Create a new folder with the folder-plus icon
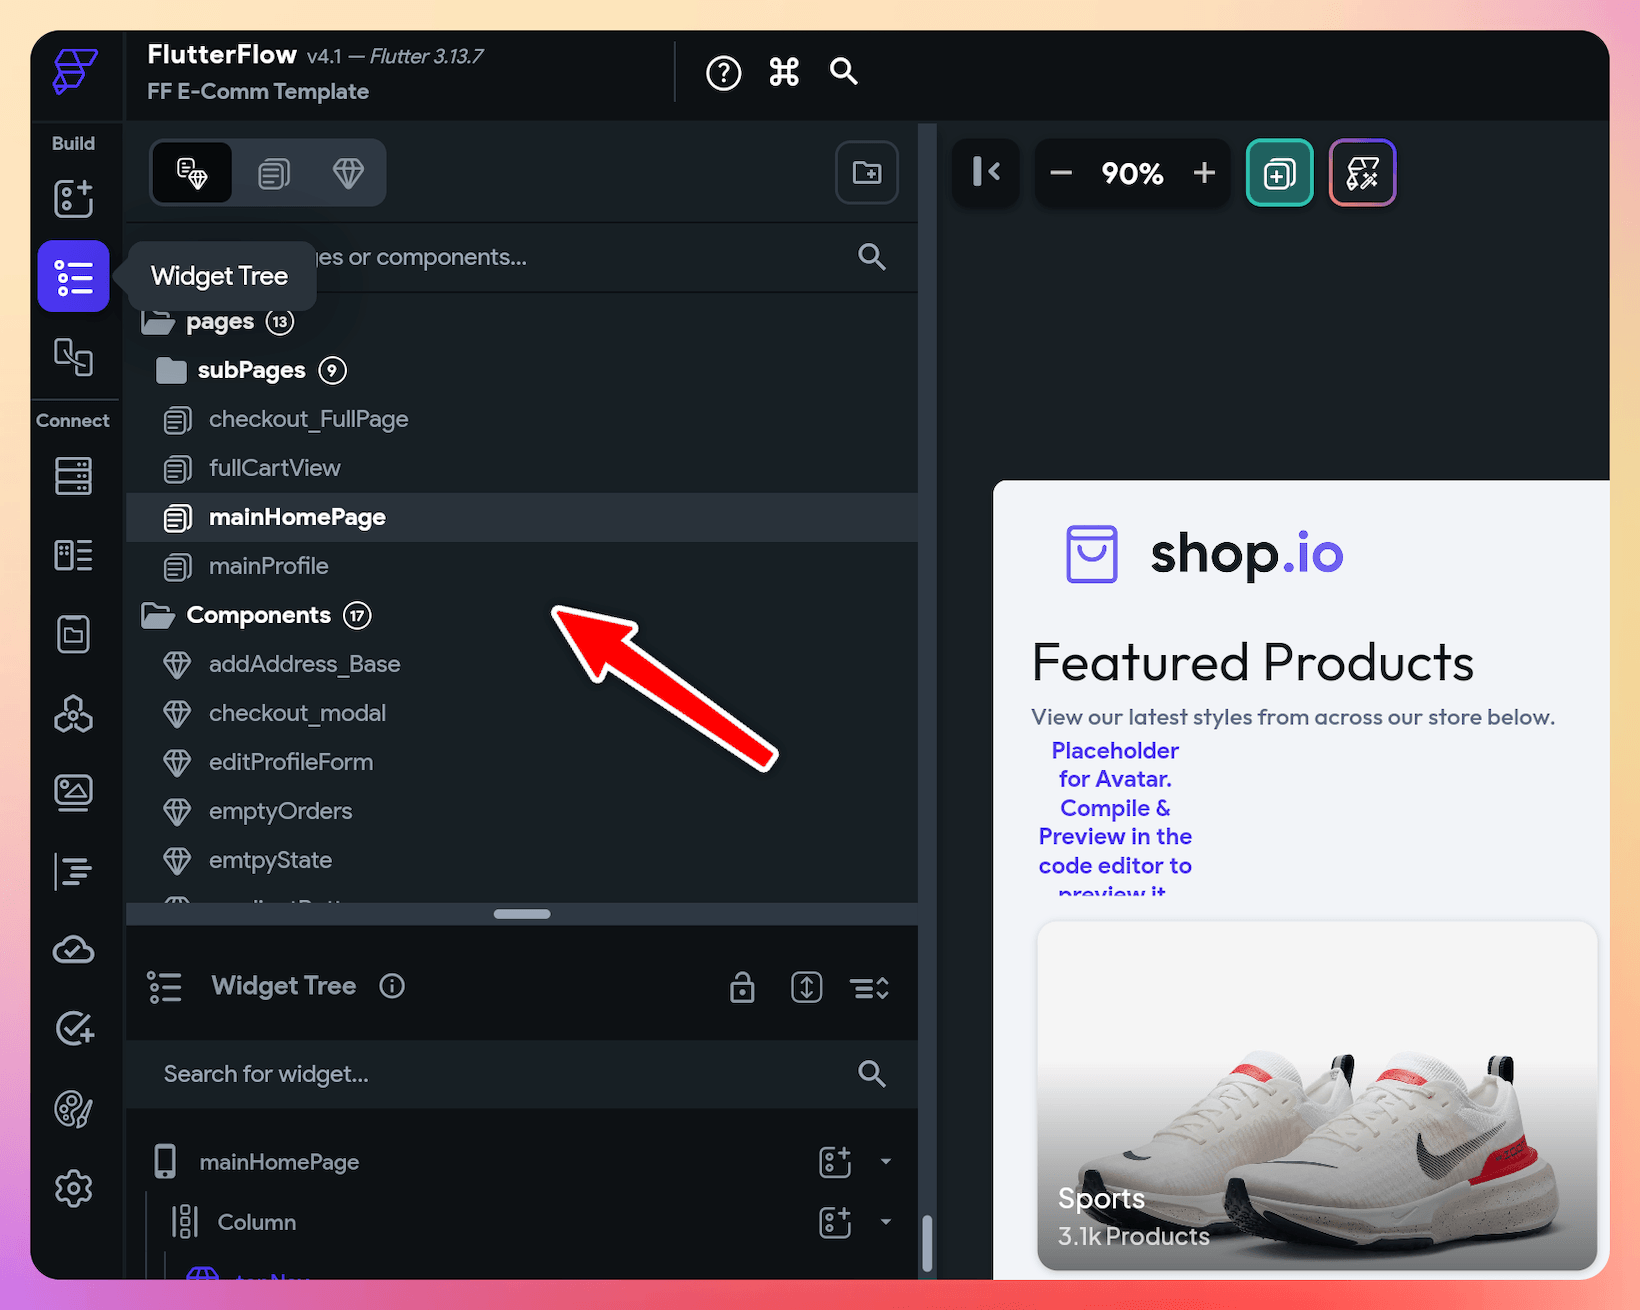 tap(866, 172)
